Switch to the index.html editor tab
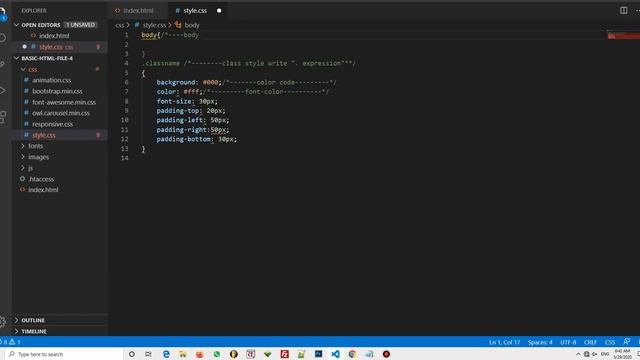Image resolution: width=640 pixels, height=360 pixels. (x=138, y=11)
